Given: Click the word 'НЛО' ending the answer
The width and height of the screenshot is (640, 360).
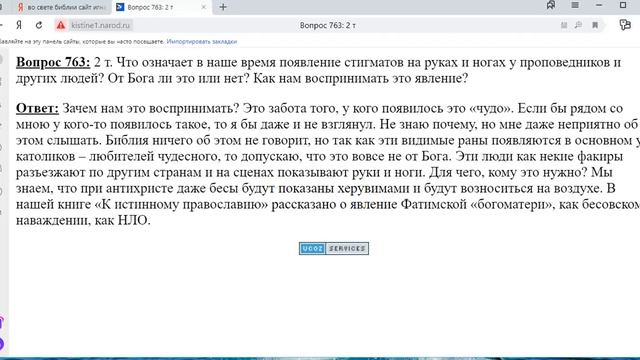Looking at the screenshot, I should pos(132,220).
